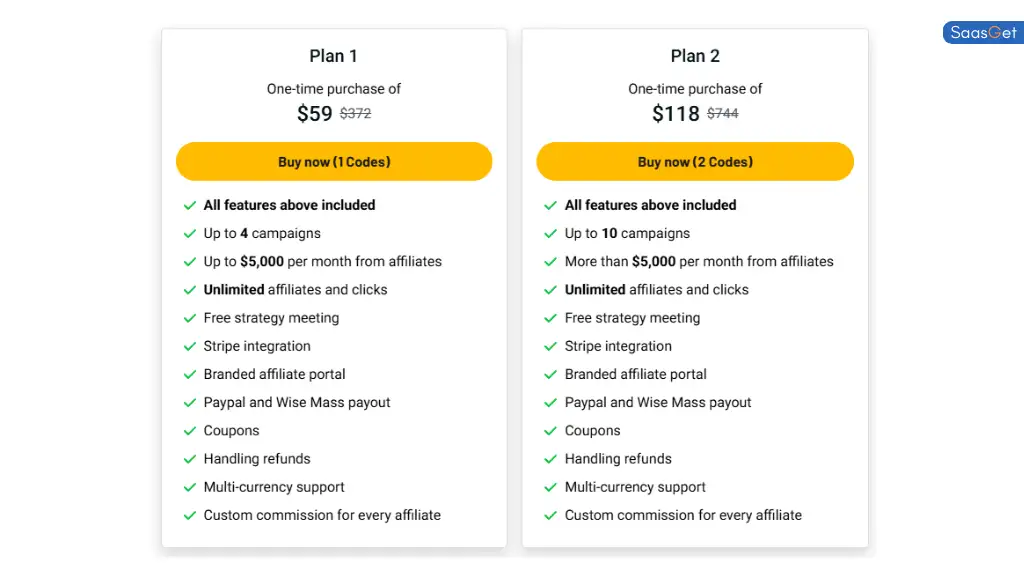The image size is (1024, 576).
Task: Click More than $5,000 per month text
Action: 699,261
